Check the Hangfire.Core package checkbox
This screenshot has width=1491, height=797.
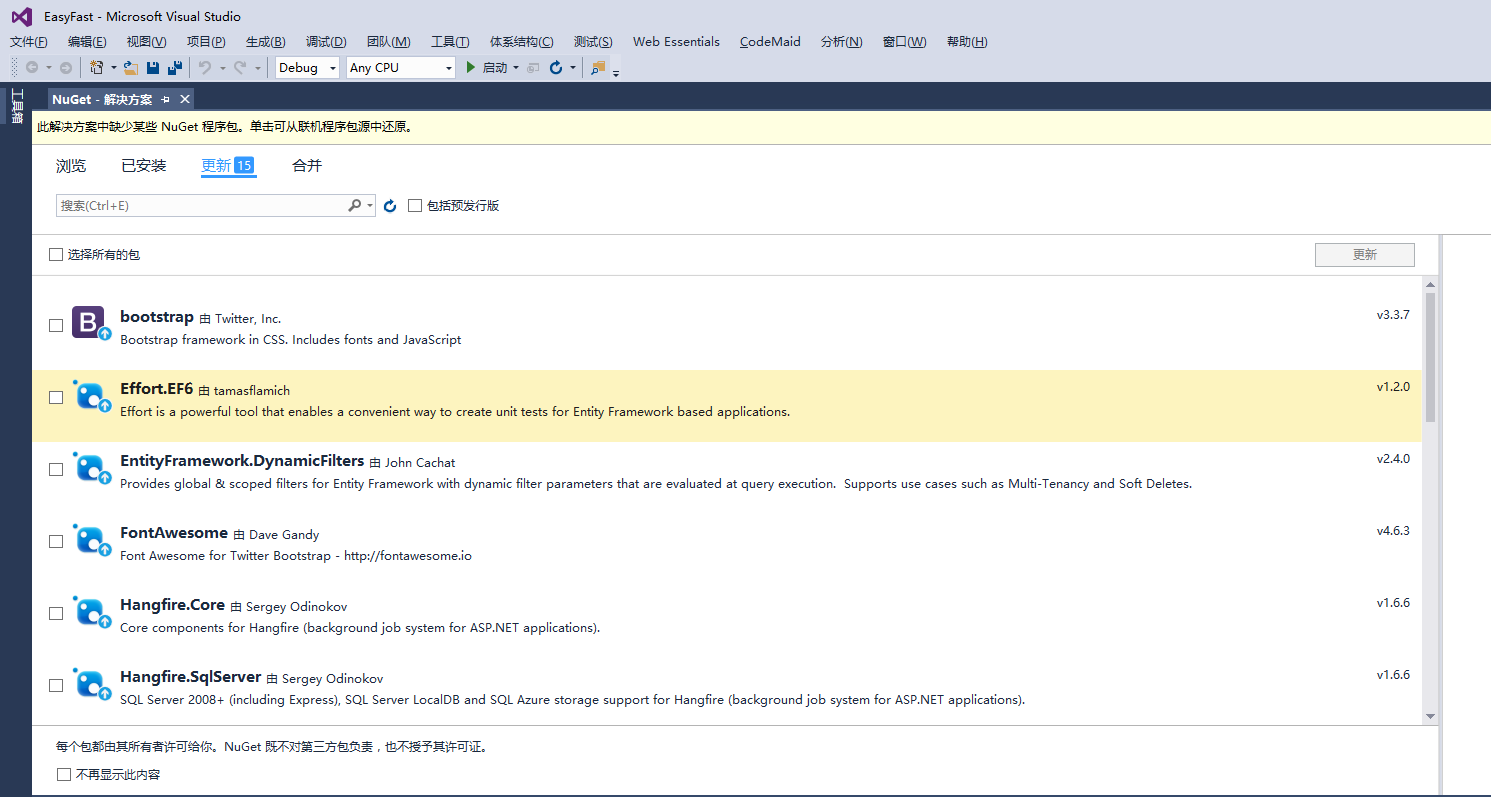tap(56, 613)
